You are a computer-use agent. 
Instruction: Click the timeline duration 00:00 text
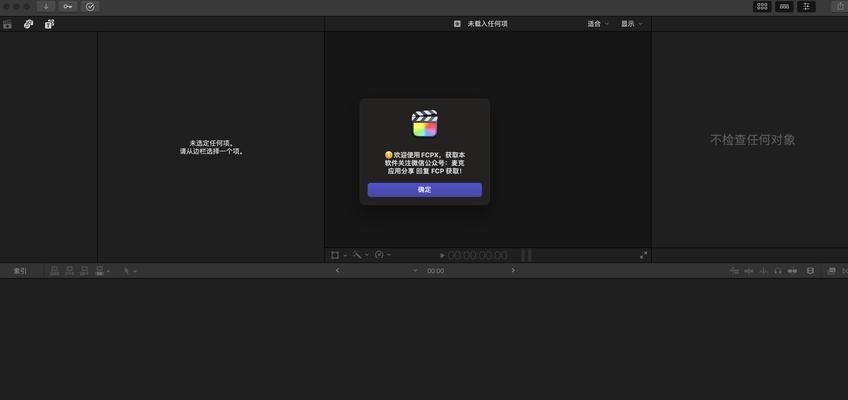pos(435,271)
